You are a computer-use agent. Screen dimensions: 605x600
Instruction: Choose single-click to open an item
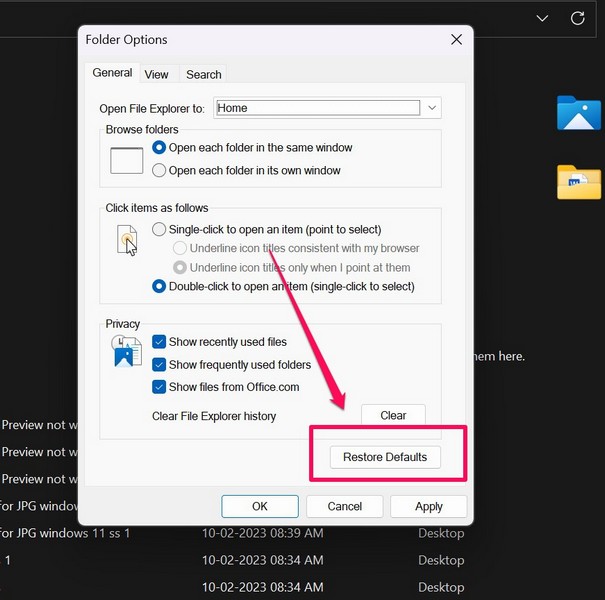[159, 230]
